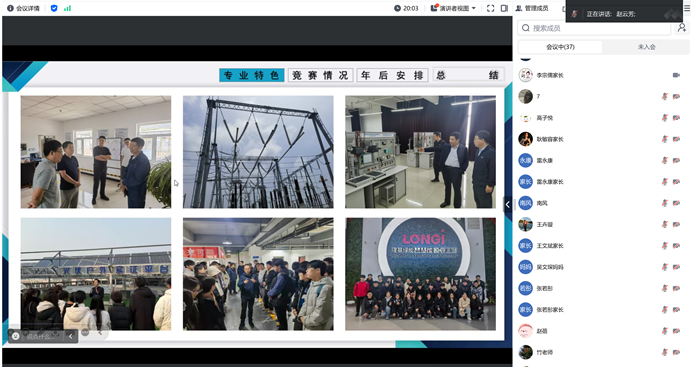
Task: Toggle the camera icon for 雷永康
Action: (x=676, y=160)
